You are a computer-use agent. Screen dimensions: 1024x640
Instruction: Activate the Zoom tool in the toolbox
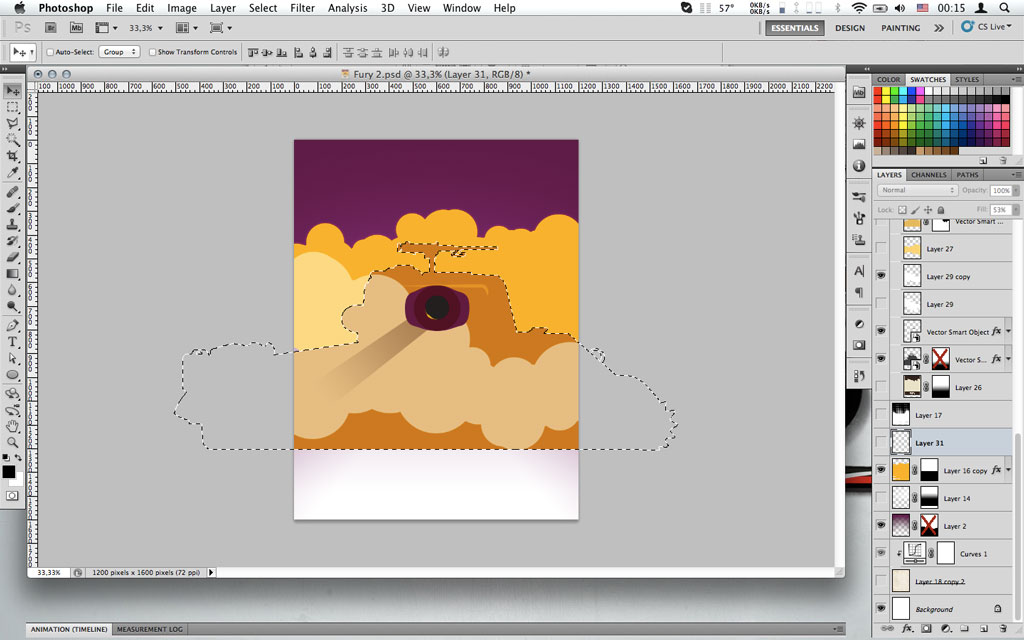(13, 442)
